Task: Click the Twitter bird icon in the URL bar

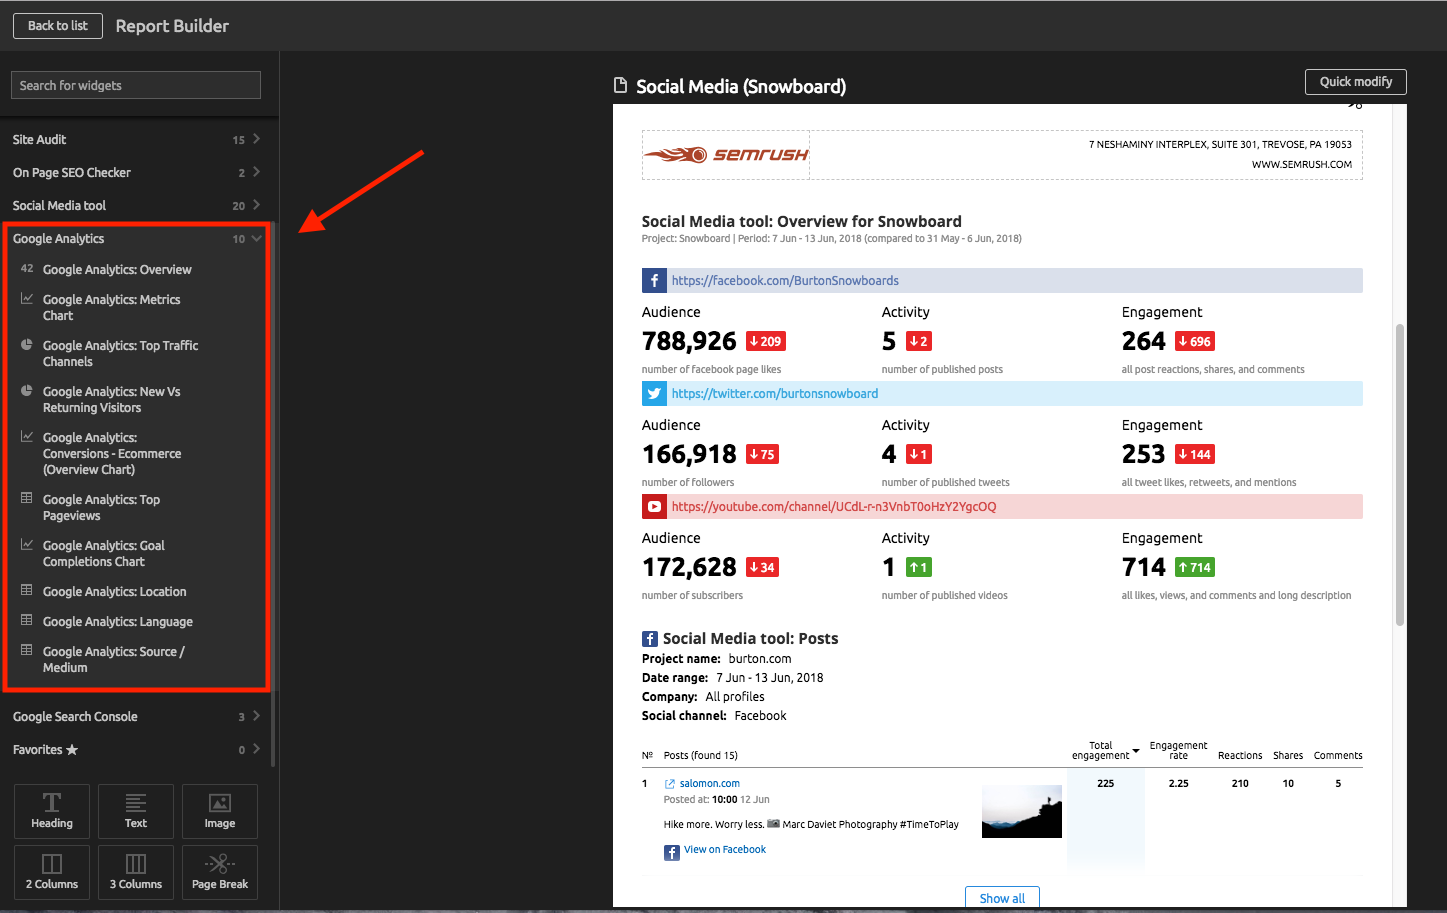Action: (654, 394)
